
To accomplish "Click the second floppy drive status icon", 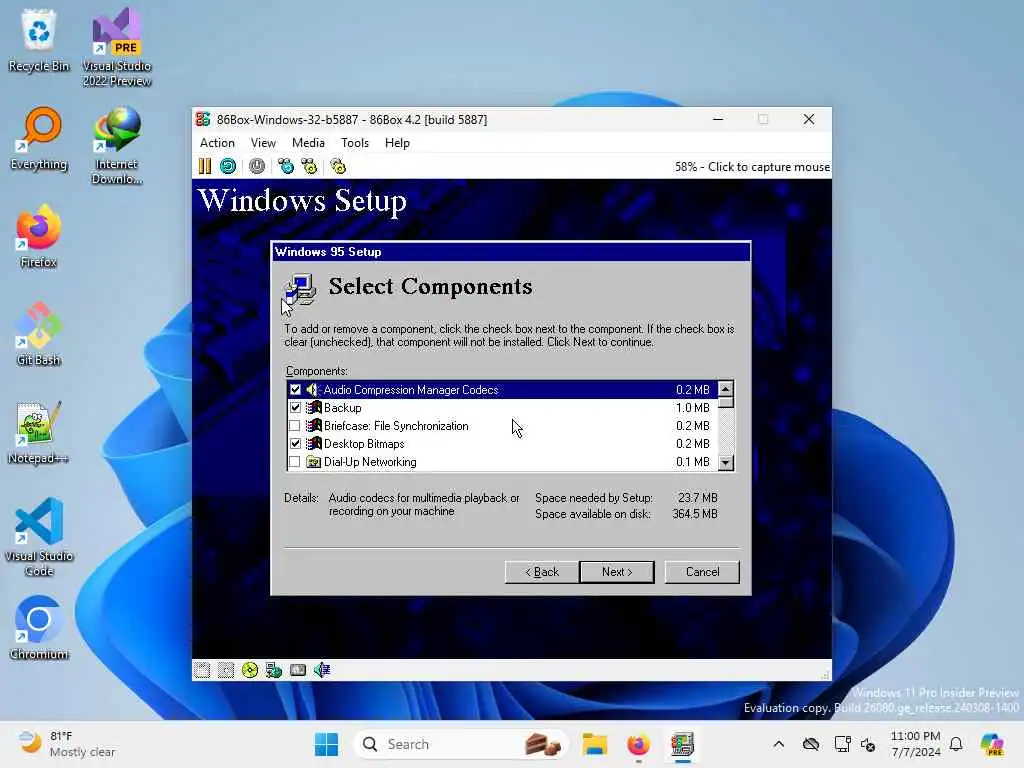I will (226, 670).
